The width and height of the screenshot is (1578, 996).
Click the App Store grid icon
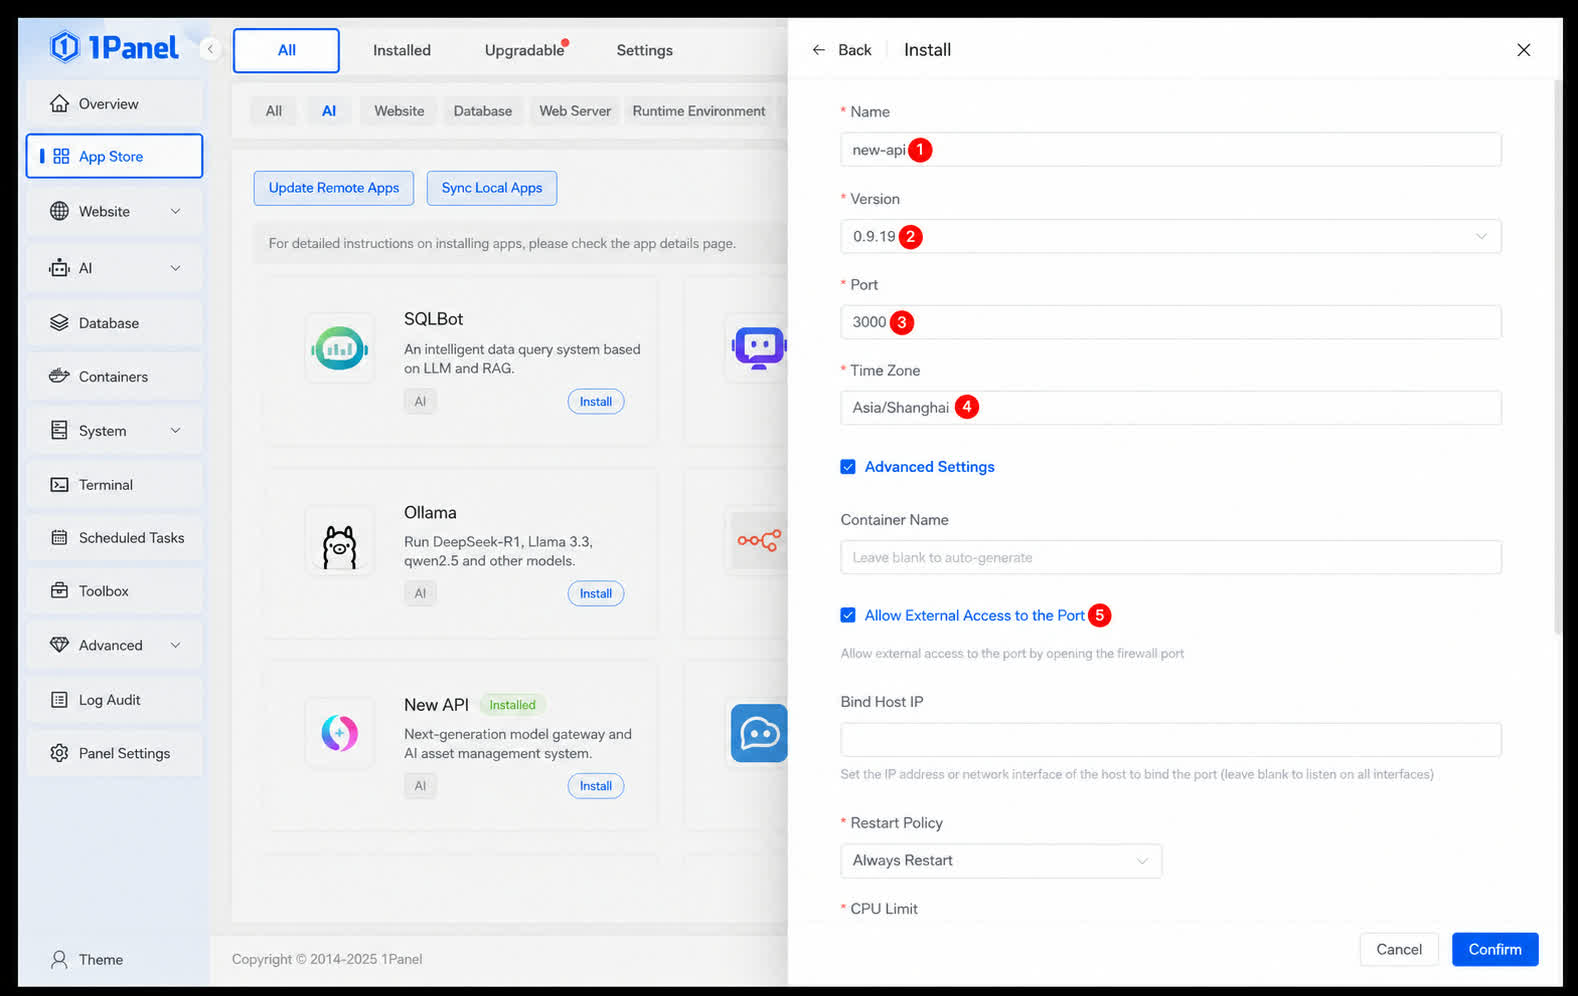coord(61,156)
